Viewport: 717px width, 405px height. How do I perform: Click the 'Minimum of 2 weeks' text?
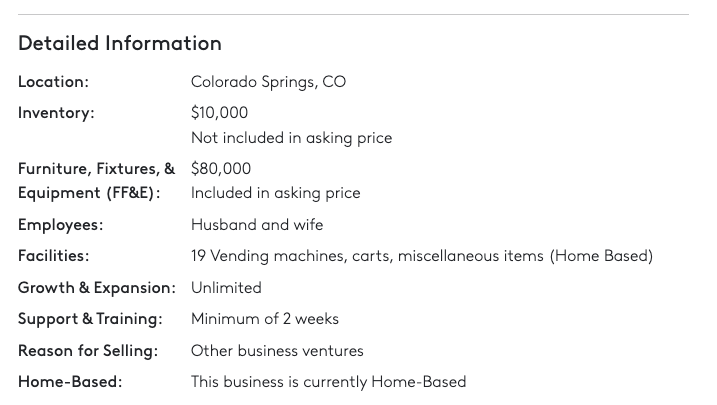(265, 319)
